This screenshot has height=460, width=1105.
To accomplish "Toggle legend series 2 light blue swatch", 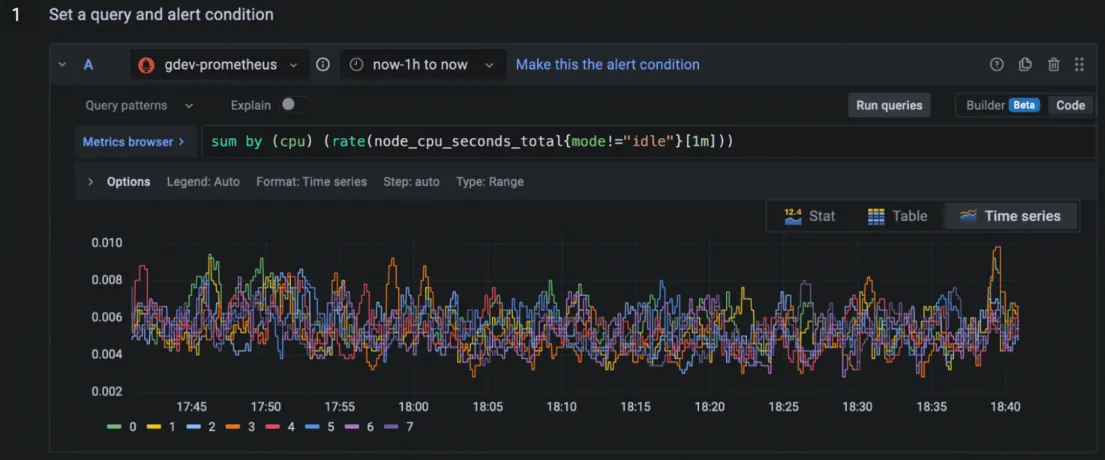I will (193, 427).
